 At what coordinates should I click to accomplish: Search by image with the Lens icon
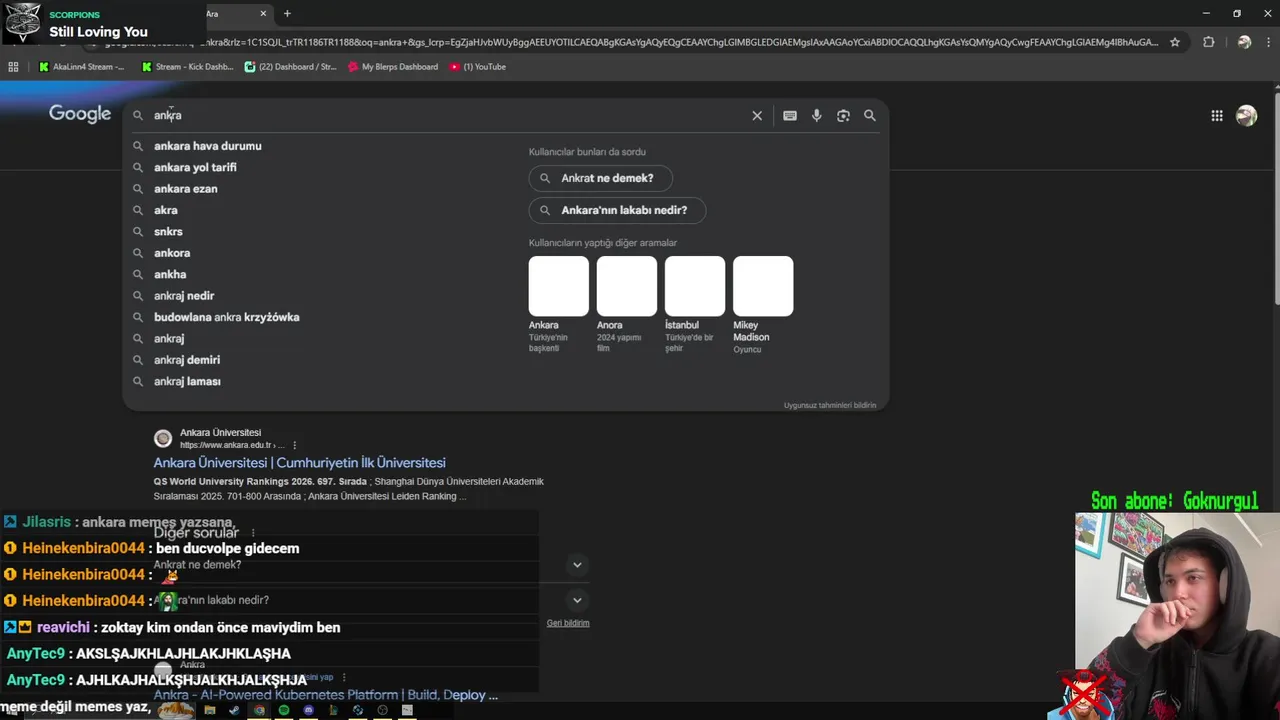coord(843,116)
